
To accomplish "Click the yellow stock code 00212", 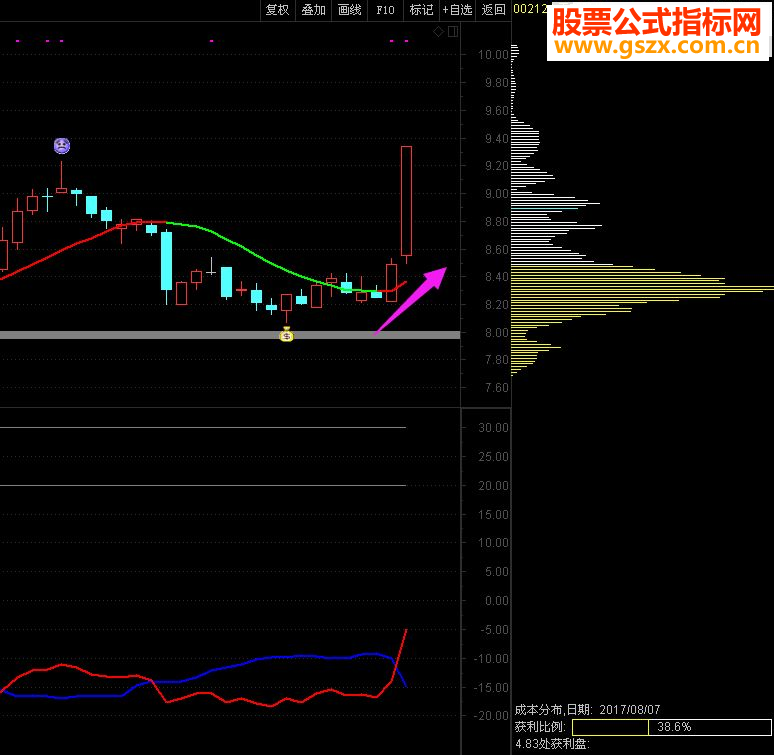I will click(x=530, y=9).
